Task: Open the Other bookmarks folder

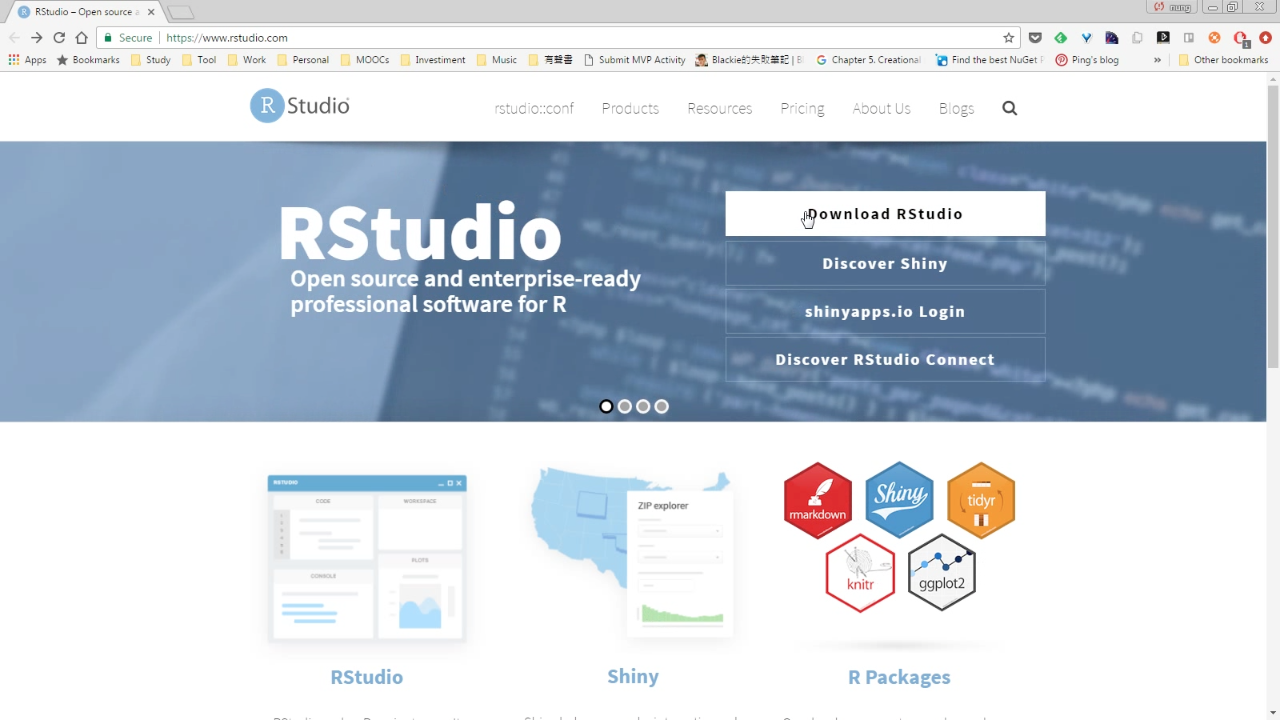Action: [1223, 60]
